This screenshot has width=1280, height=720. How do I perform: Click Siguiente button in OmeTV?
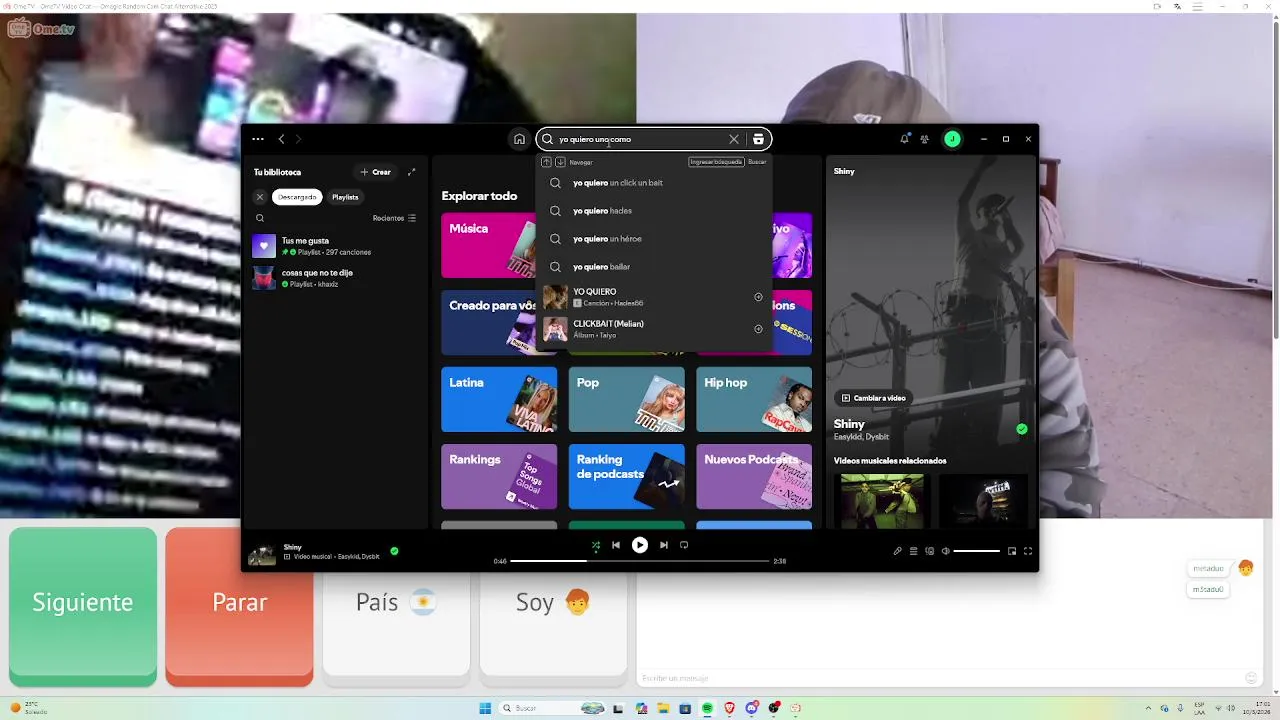tap(83, 606)
